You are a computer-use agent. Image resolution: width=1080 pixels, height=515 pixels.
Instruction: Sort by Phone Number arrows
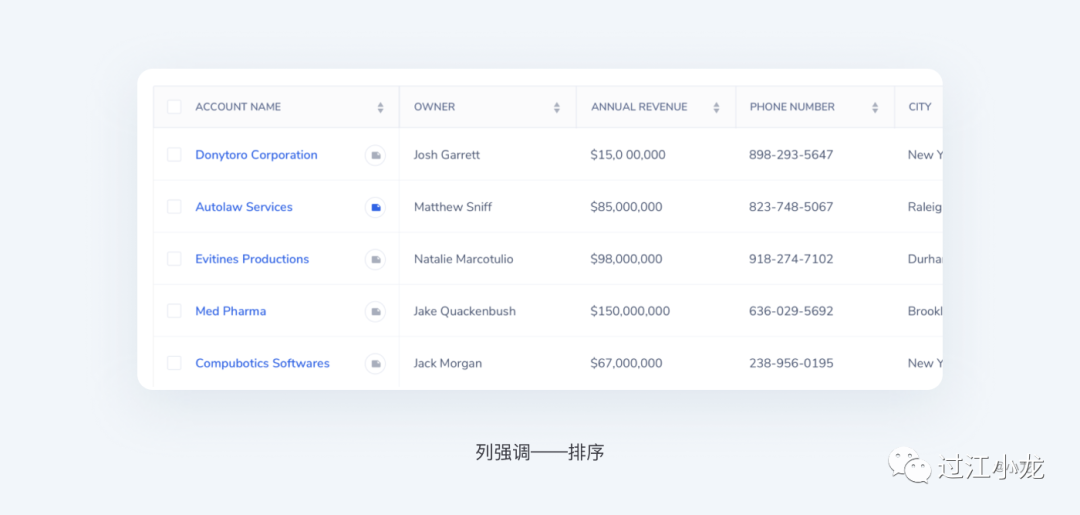(875, 108)
